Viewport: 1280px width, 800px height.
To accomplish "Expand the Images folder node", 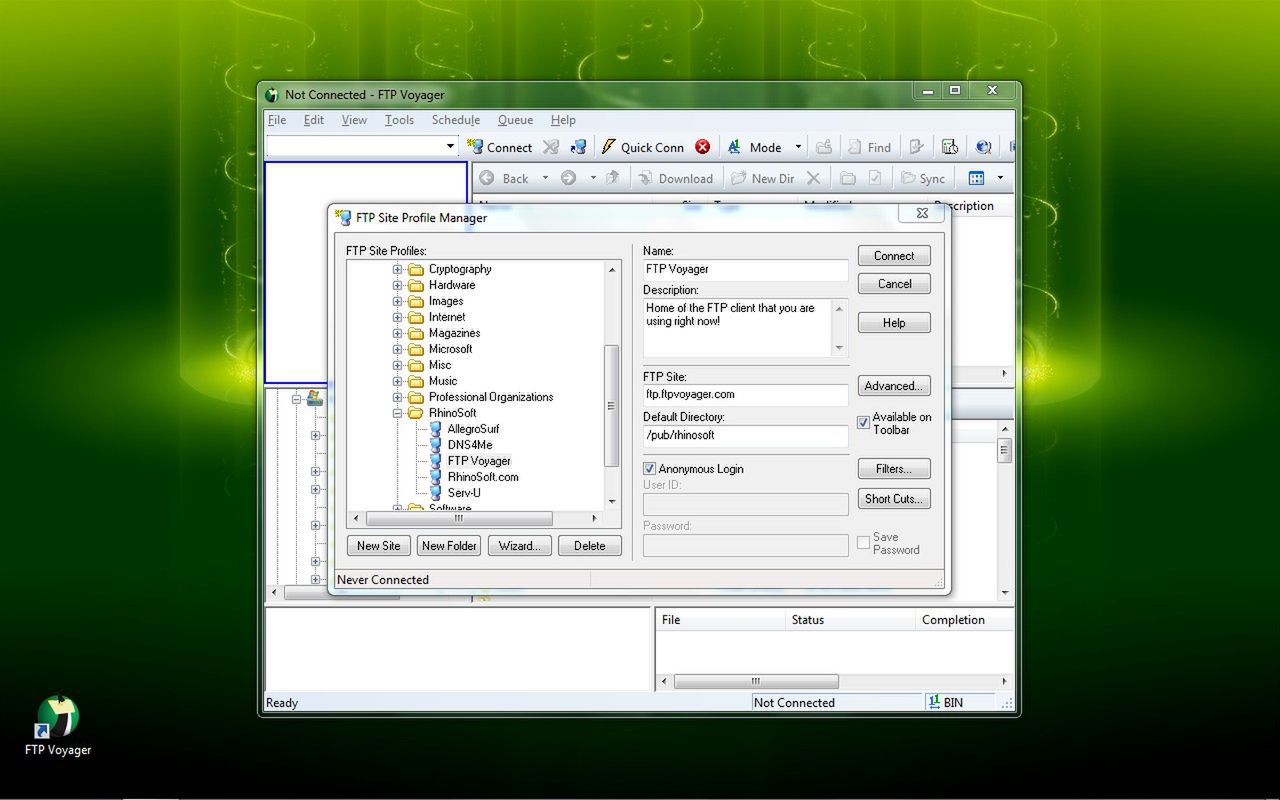I will coord(397,301).
